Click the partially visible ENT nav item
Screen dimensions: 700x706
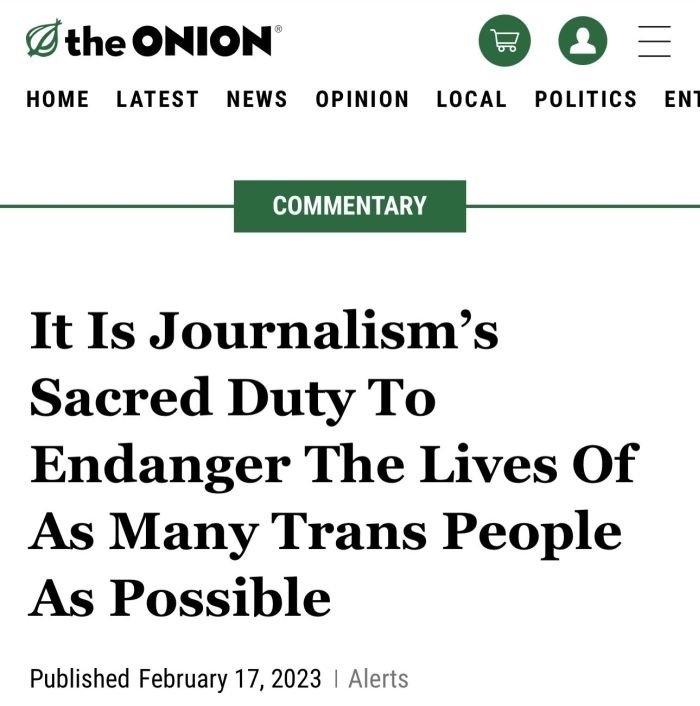click(682, 100)
